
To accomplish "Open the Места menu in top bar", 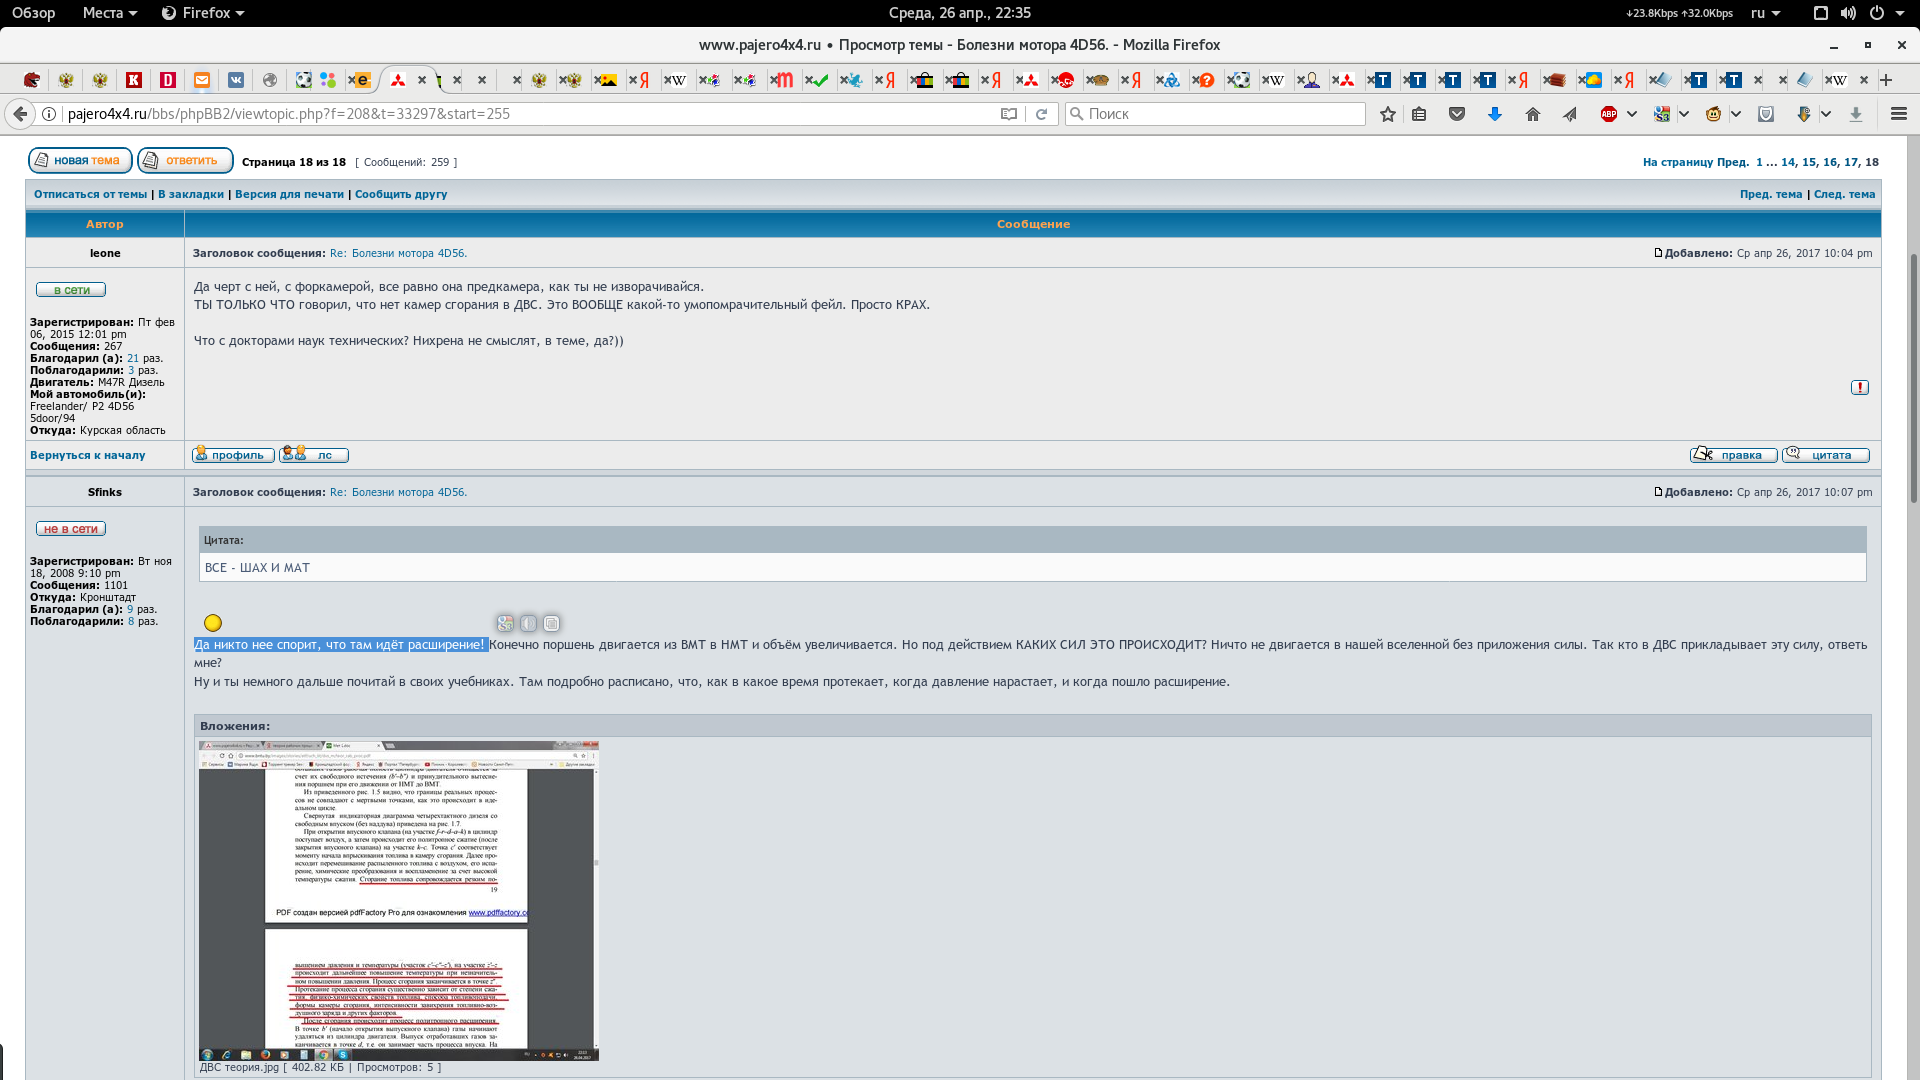I will (x=109, y=13).
